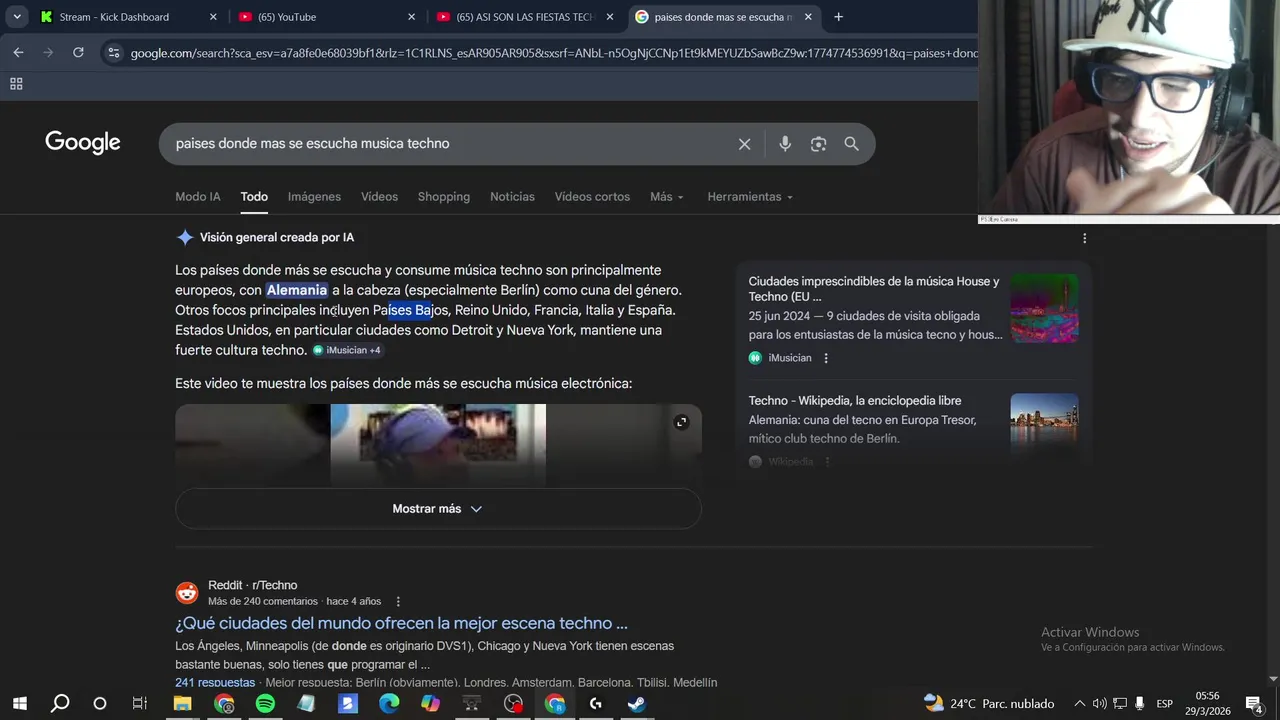Open File Explorer from taskbar
Screen dimensions: 1280x720
pyautogui.click(x=182, y=704)
